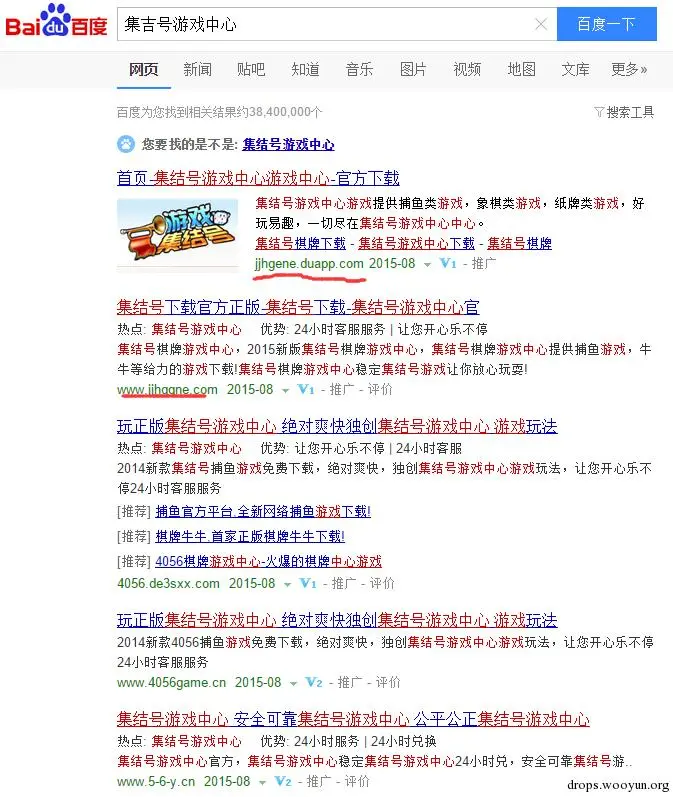Viewport: 673px width, 797px height.
Task: Switch to the 新闻 tab
Action: pos(197,69)
